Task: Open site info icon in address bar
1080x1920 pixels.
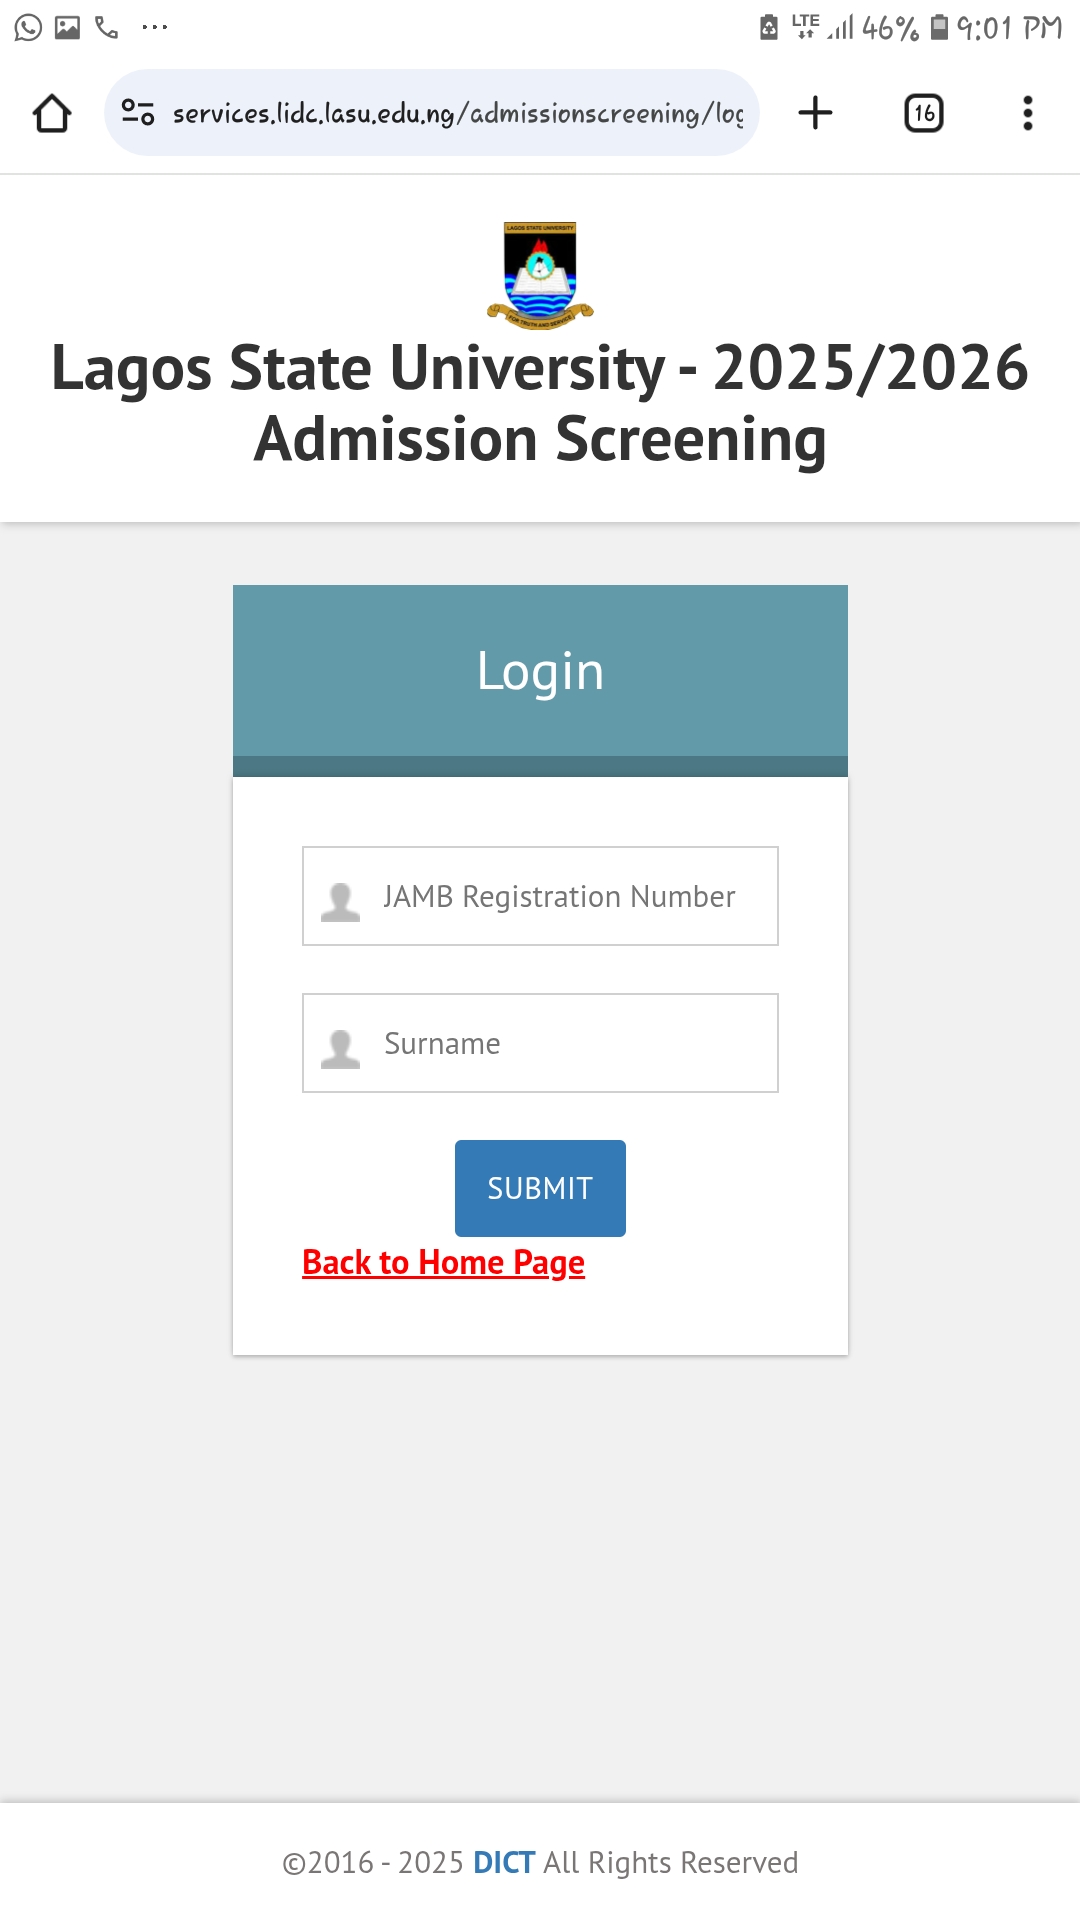Action: pos(138,113)
